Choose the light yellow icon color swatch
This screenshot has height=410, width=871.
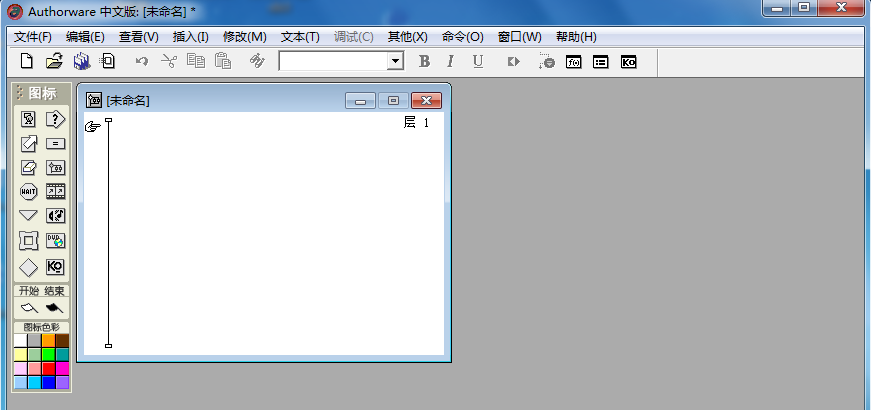21,354
